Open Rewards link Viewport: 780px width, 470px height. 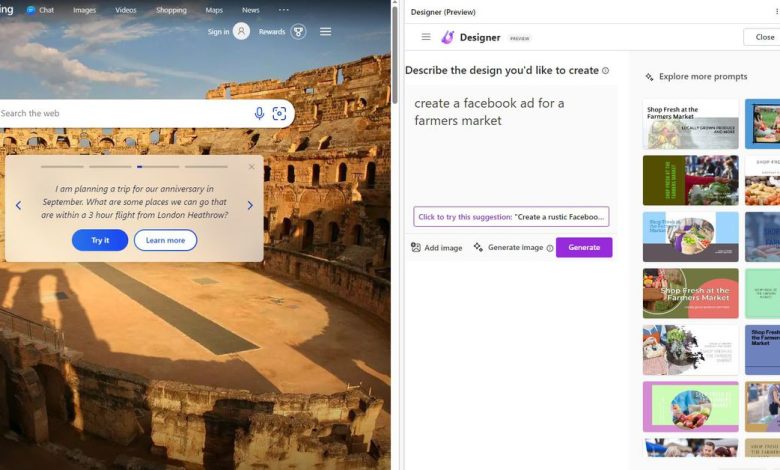point(272,31)
